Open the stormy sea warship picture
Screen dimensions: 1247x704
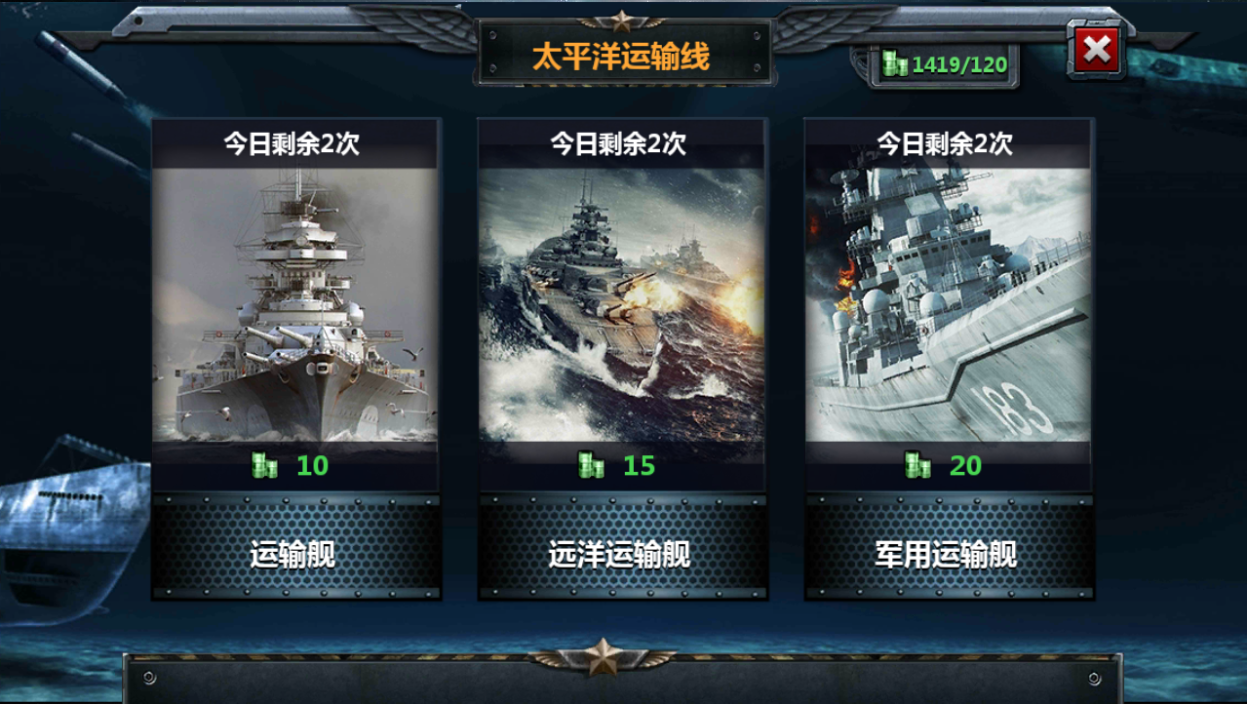[x=622, y=305]
